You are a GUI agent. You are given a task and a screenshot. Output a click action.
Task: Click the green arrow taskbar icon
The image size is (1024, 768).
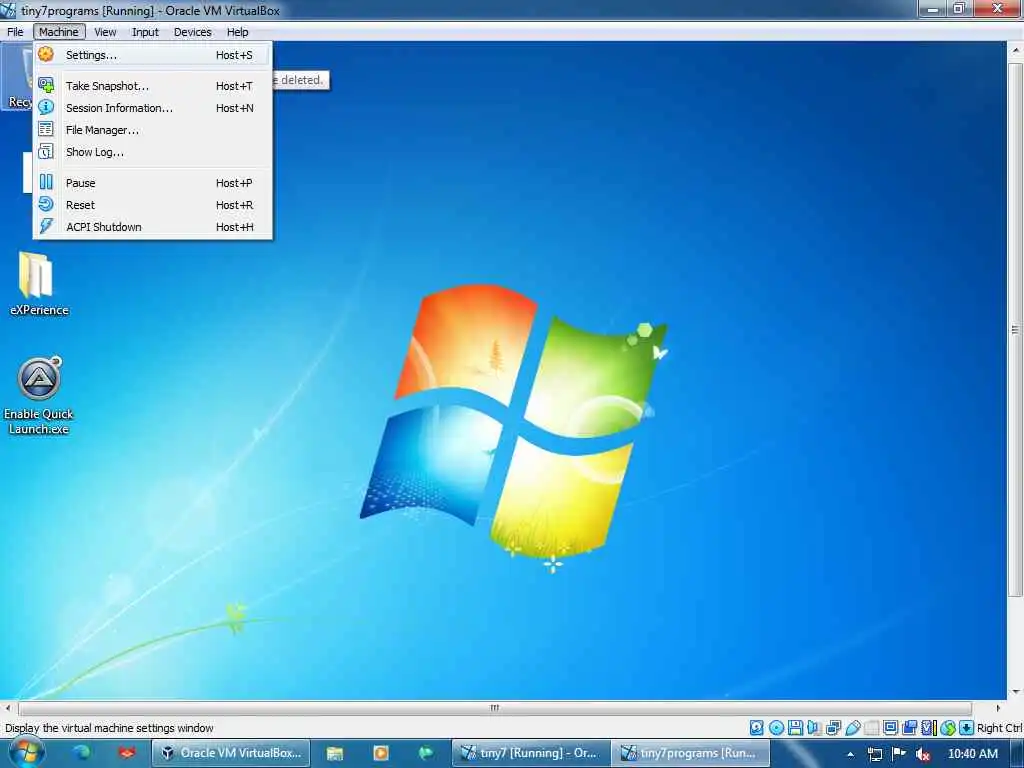426,753
